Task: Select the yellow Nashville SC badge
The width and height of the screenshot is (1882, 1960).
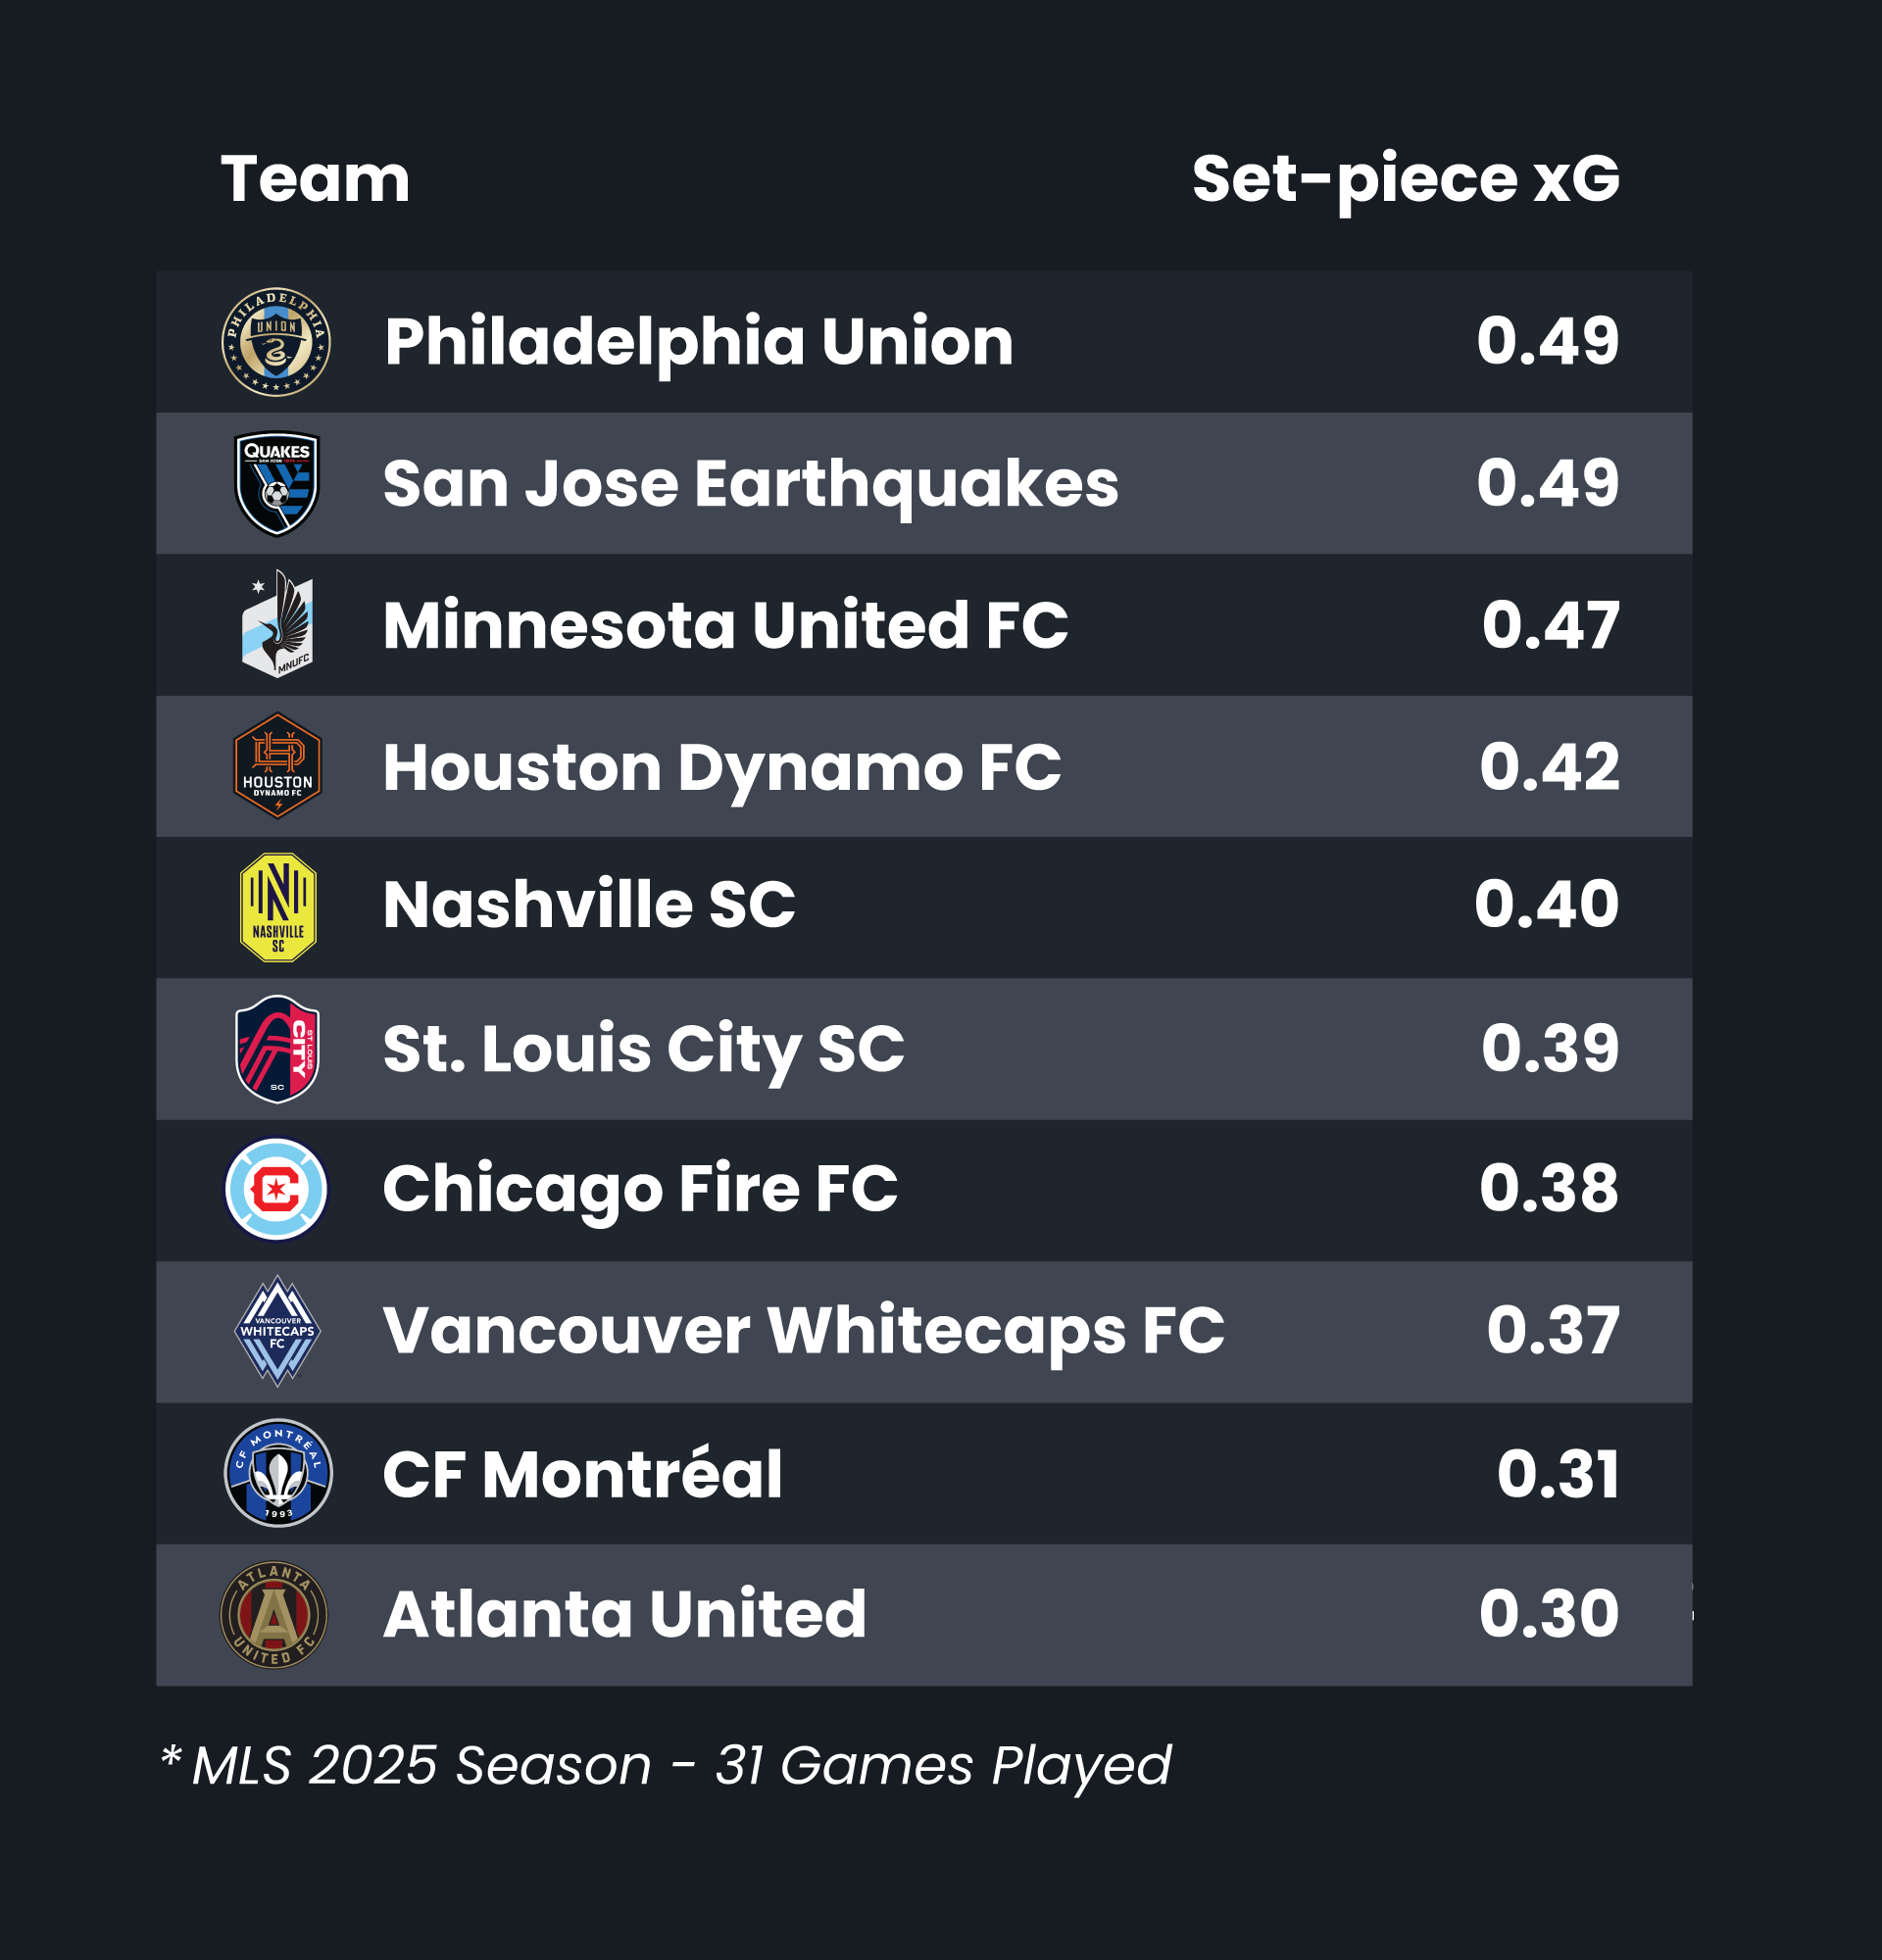Action: 278,907
